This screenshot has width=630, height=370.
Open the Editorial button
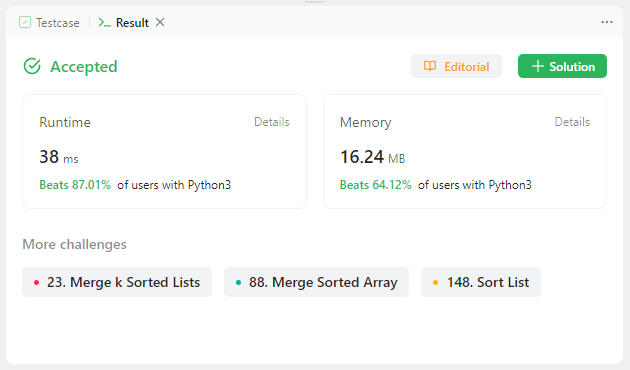click(456, 66)
